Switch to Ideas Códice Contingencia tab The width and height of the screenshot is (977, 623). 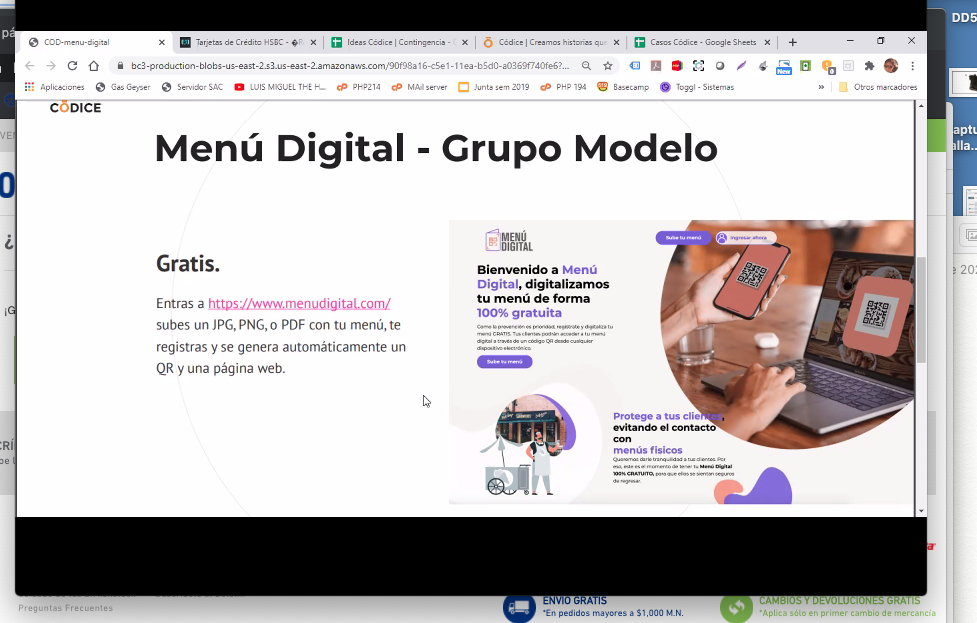click(398, 42)
